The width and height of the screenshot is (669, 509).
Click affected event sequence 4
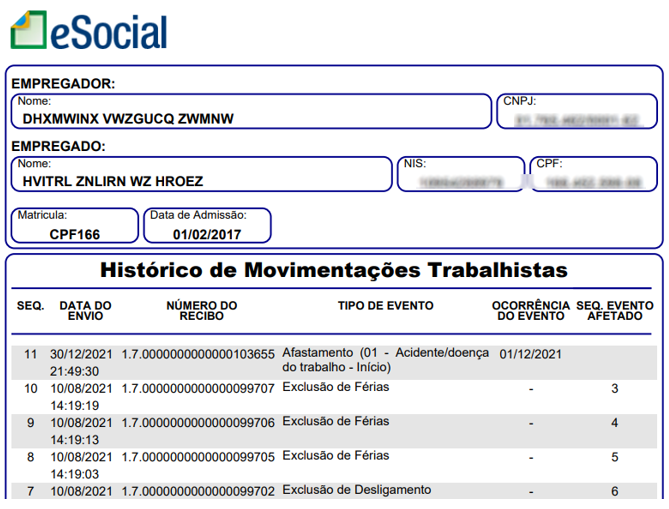(614, 423)
